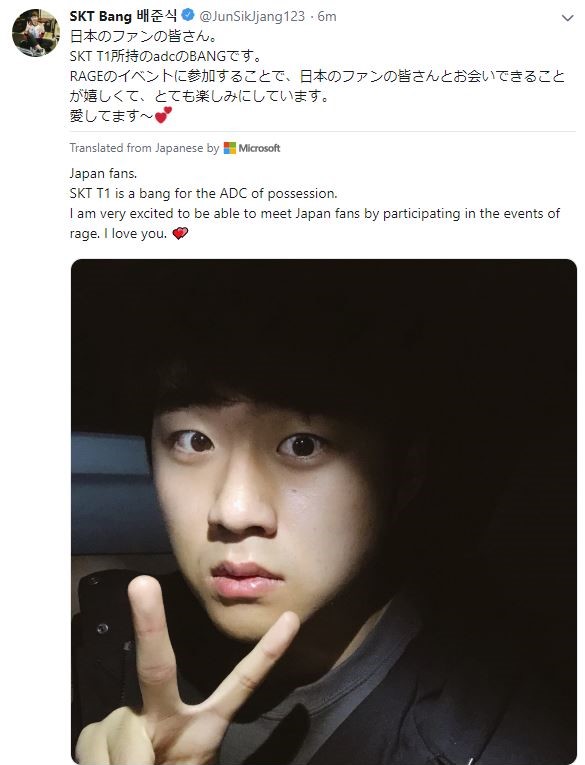Open tweet permalink via 6m timestamp
This screenshot has width=585, height=765.
point(327,17)
